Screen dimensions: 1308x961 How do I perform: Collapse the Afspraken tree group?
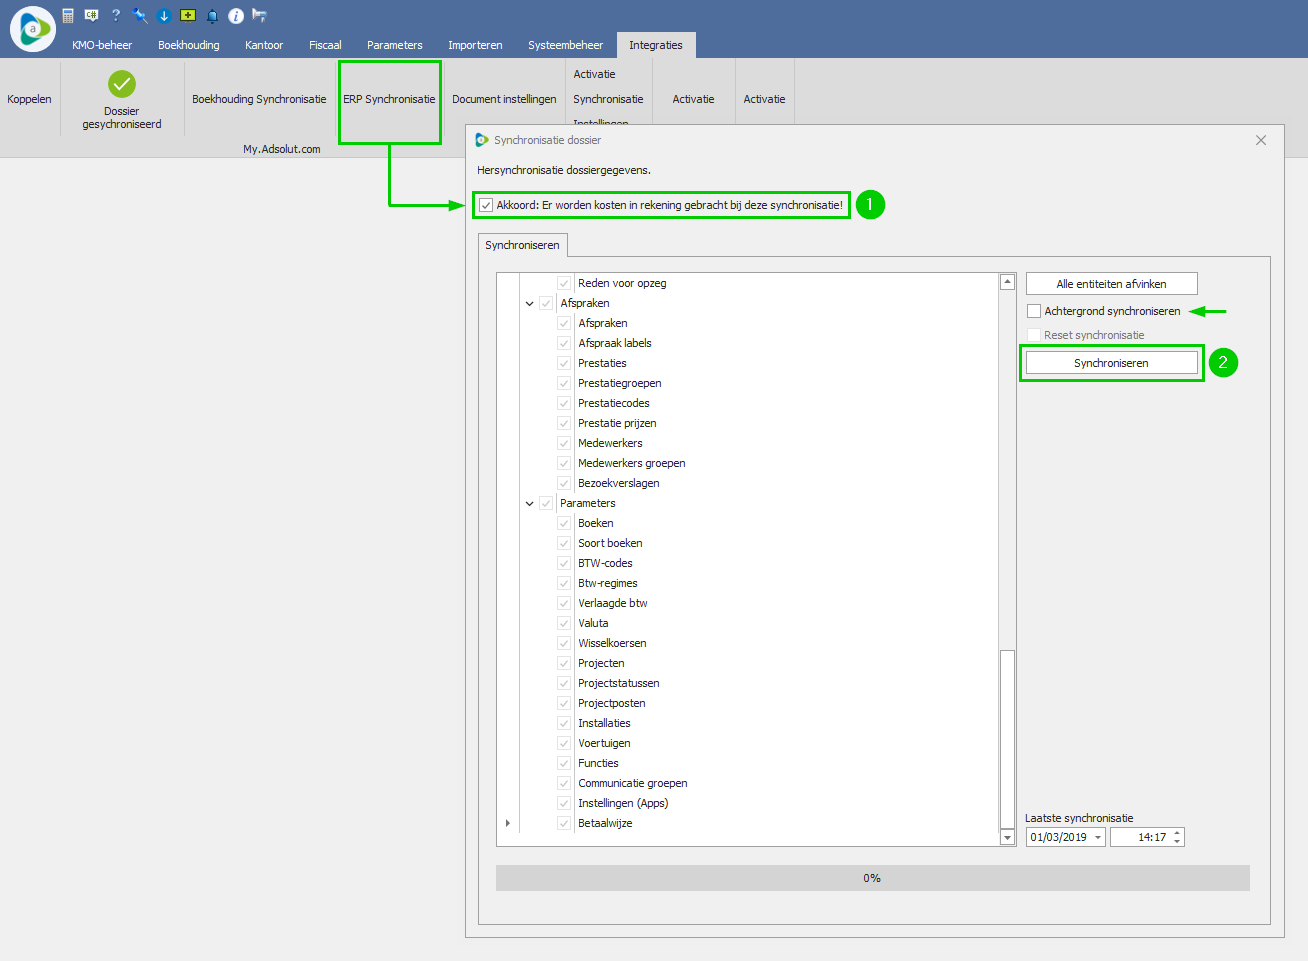click(530, 303)
